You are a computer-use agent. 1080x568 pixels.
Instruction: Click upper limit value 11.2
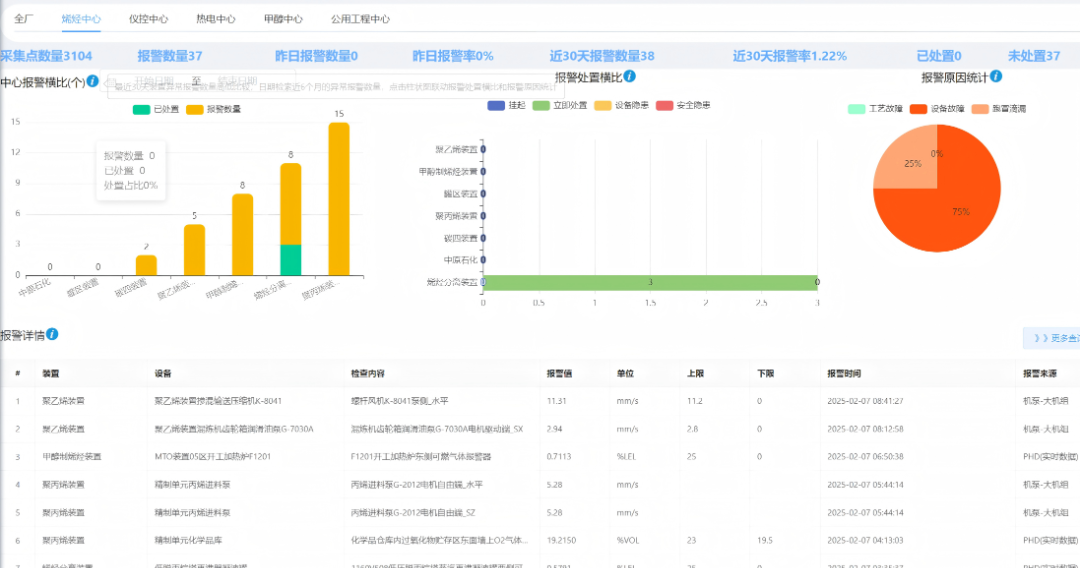(694, 401)
